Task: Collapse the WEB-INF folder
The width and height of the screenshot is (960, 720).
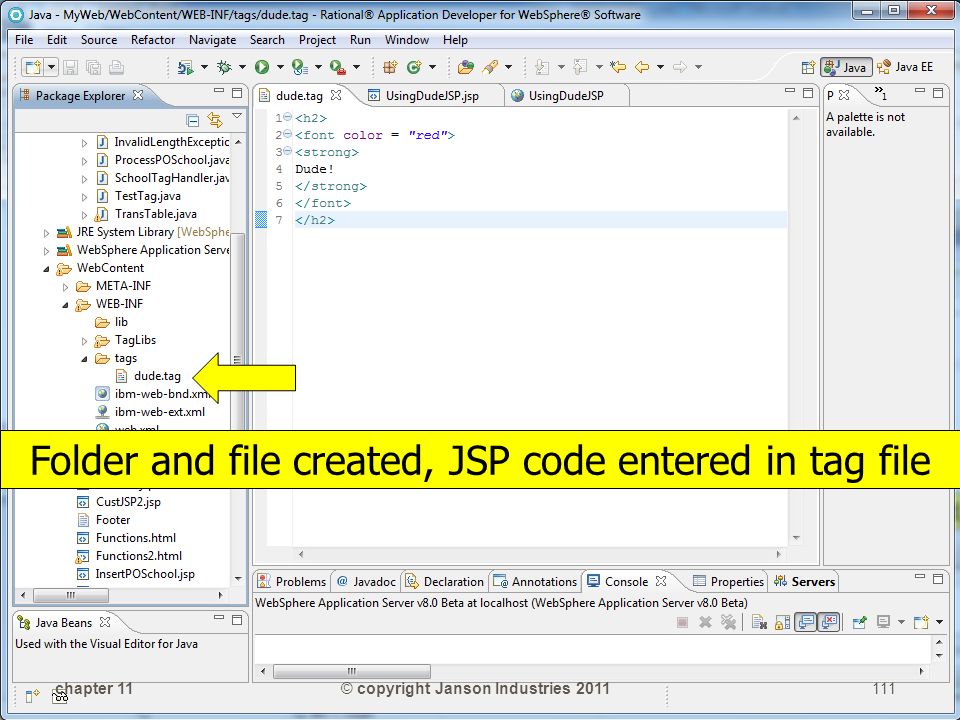Action: pyautogui.click(x=66, y=304)
